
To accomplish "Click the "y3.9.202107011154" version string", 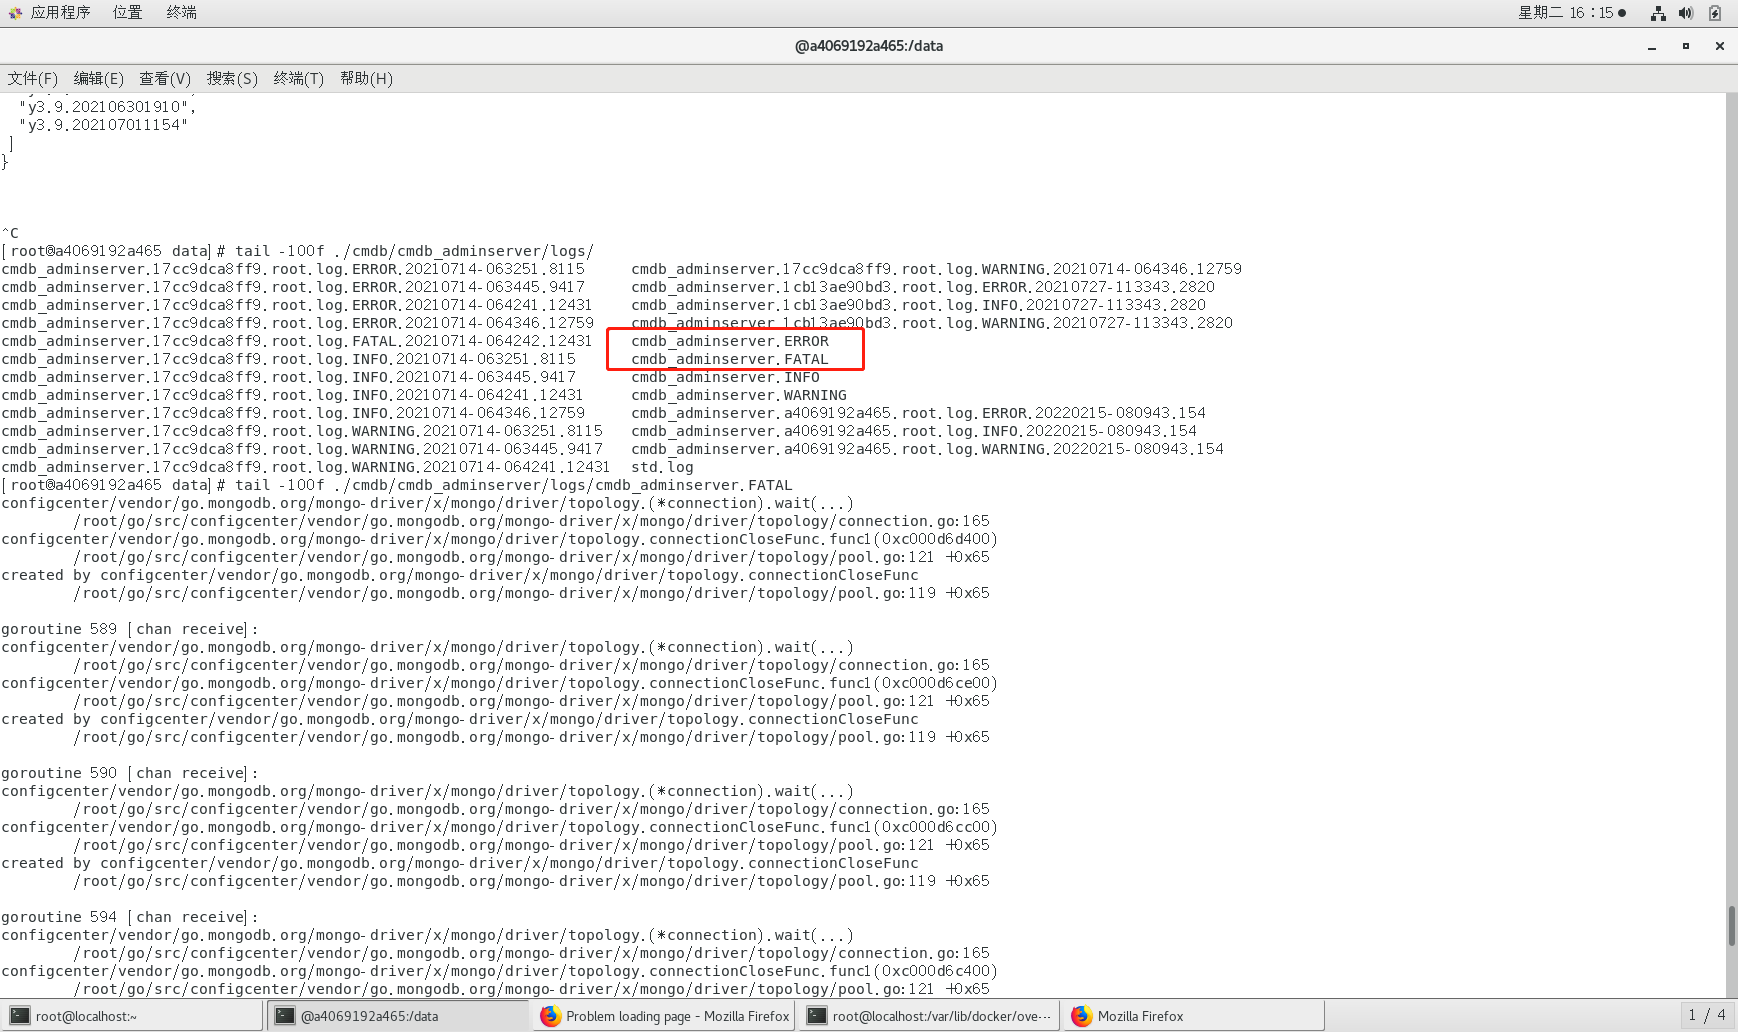I will pyautogui.click(x=104, y=125).
